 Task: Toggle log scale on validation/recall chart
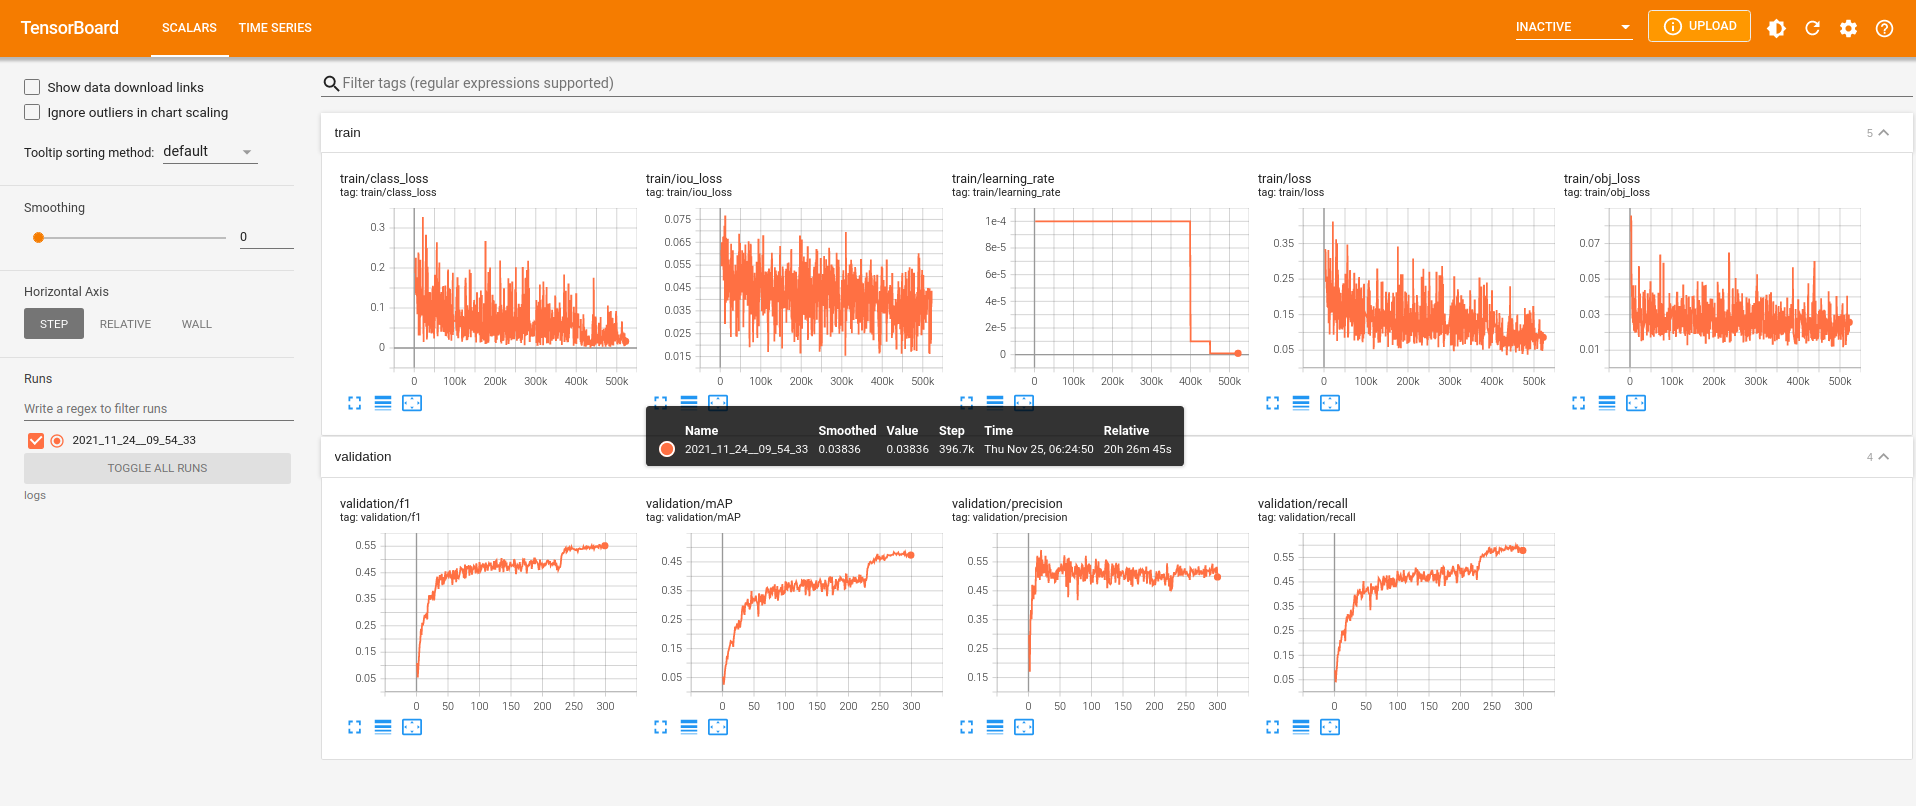point(1301,727)
